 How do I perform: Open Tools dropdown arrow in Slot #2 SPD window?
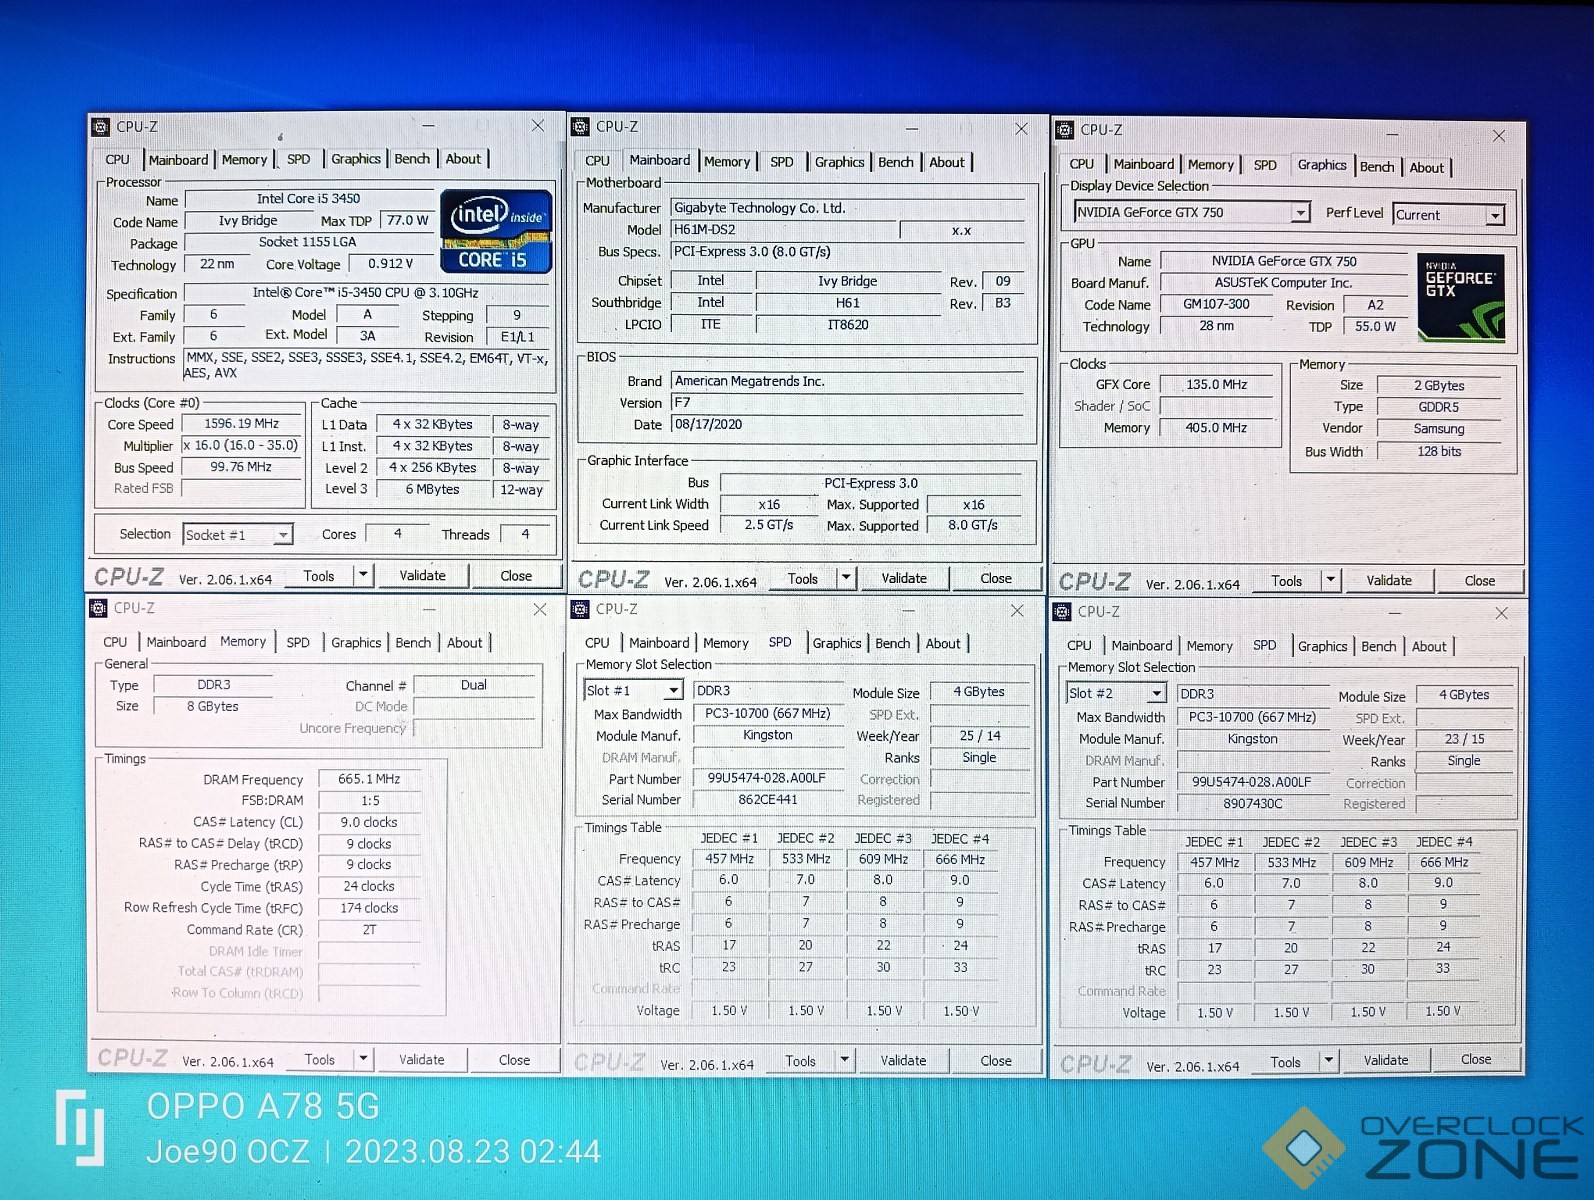tap(1329, 1061)
